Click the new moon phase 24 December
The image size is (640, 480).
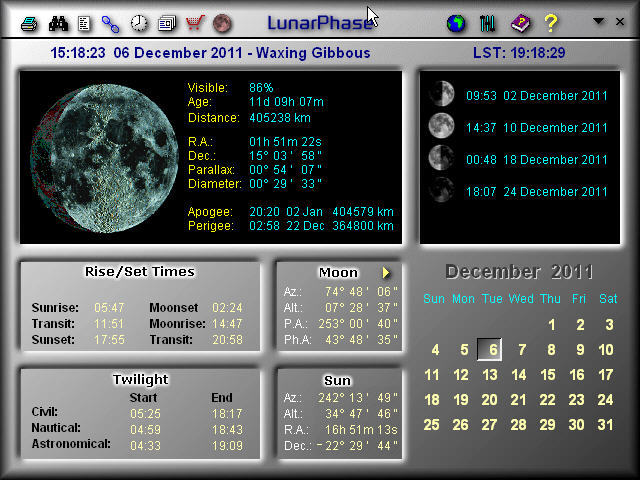[x=441, y=191]
